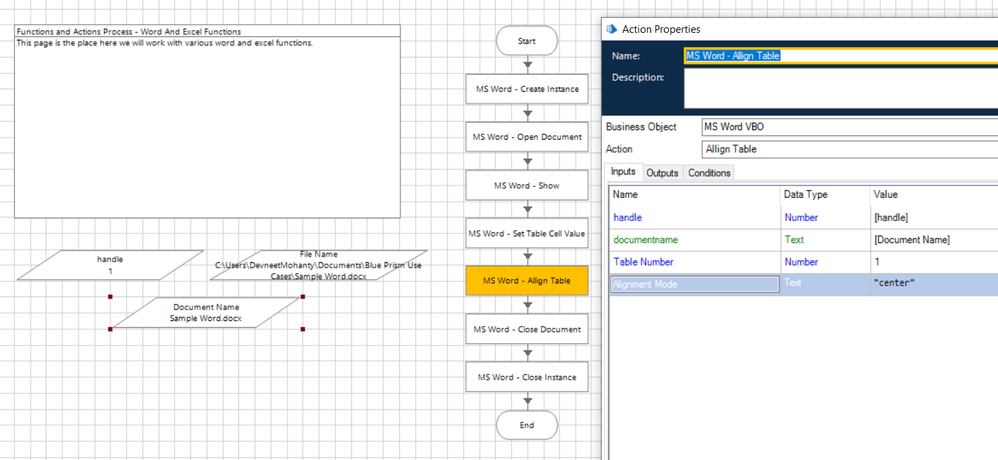Select the handle data item
The width and height of the screenshot is (998, 460).
pyautogui.click(x=110, y=265)
